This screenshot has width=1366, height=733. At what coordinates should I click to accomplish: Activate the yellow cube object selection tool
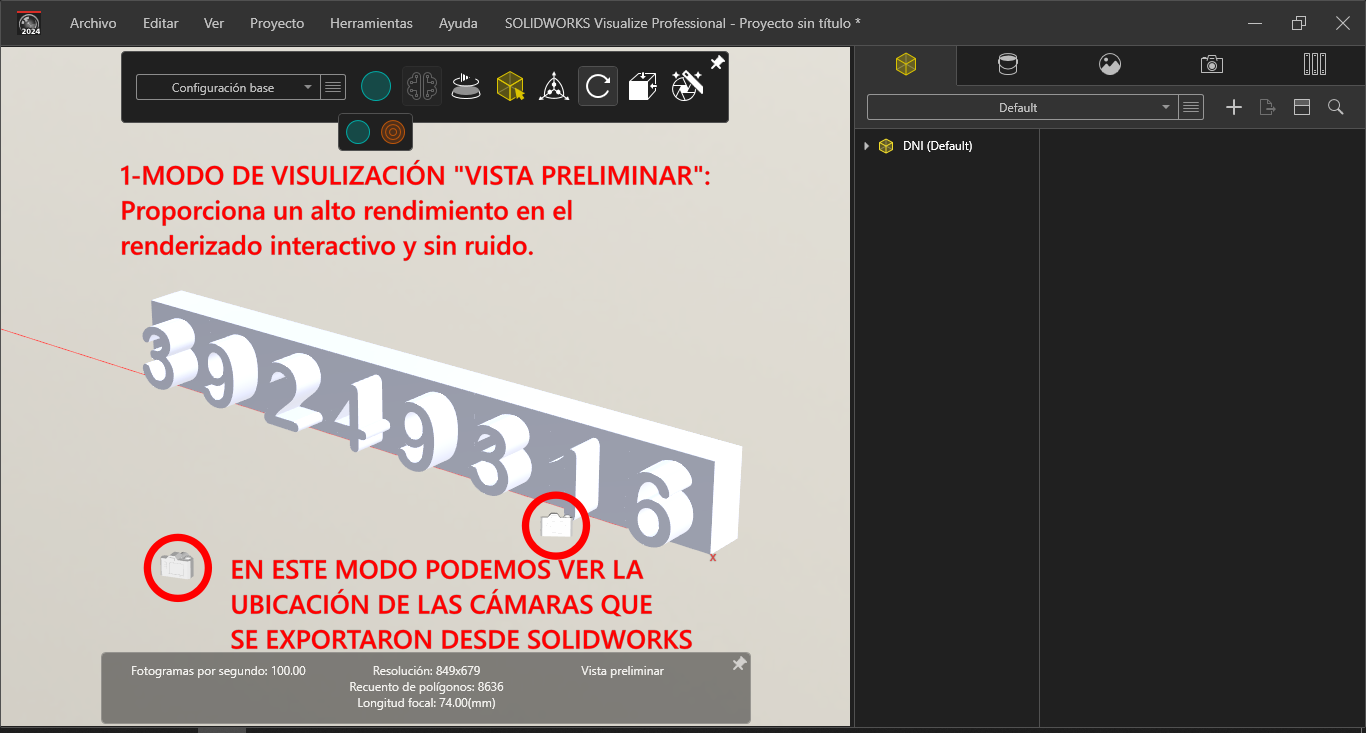click(x=510, y=87)
